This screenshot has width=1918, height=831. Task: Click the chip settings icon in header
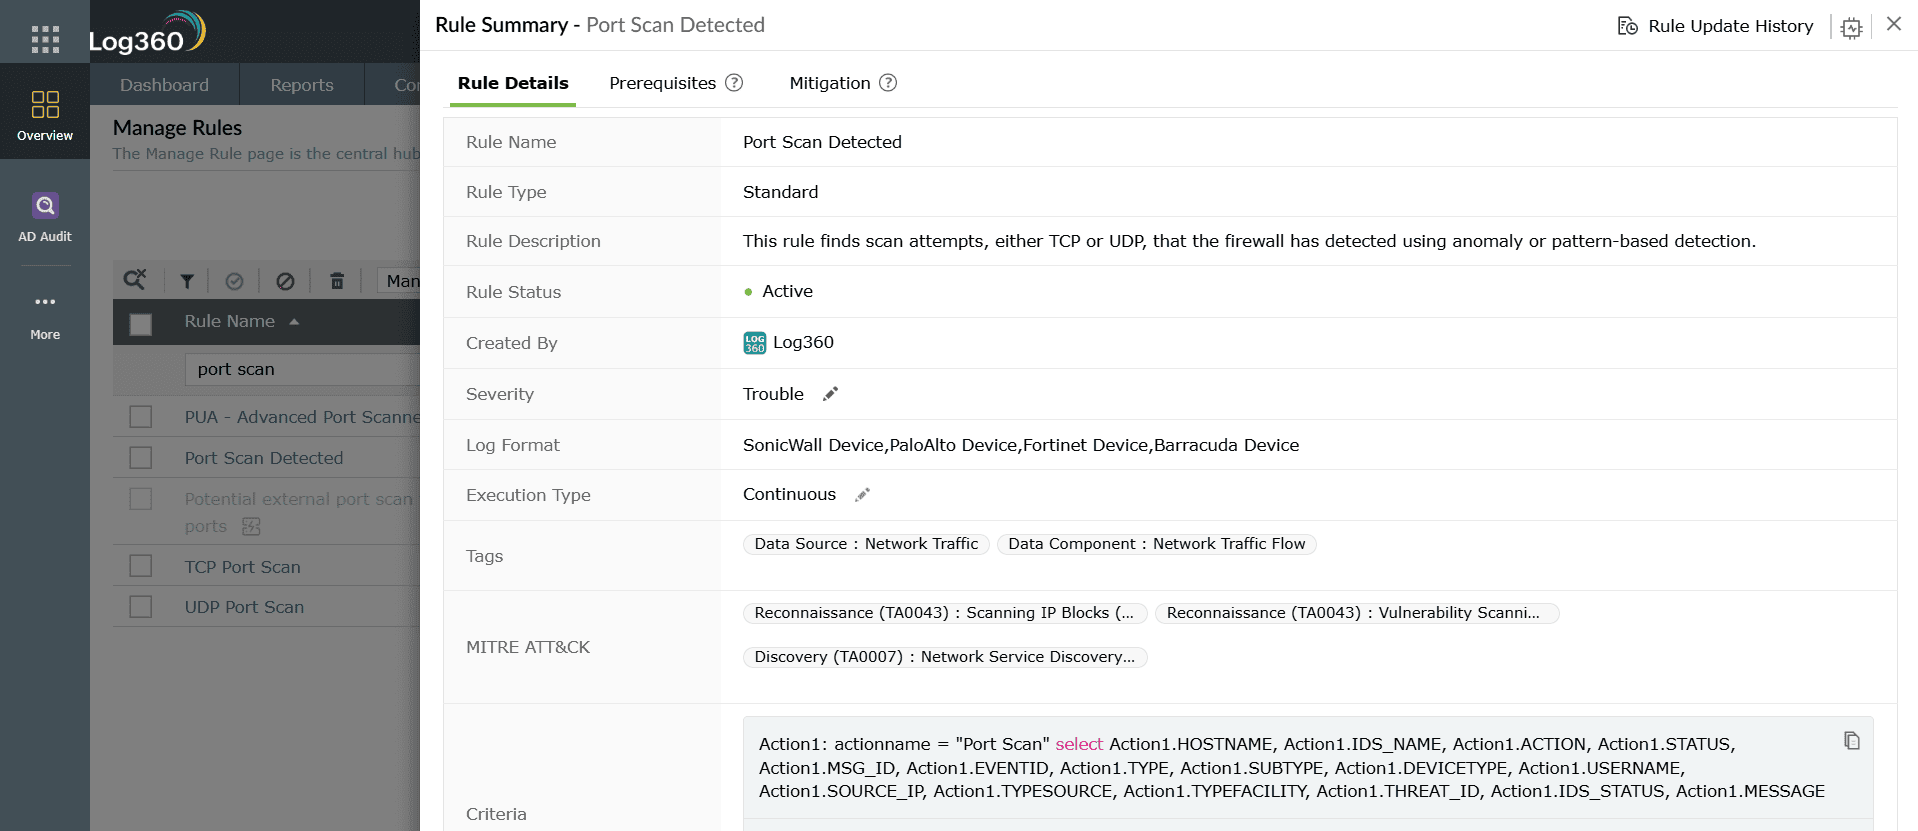(1851, 27)
